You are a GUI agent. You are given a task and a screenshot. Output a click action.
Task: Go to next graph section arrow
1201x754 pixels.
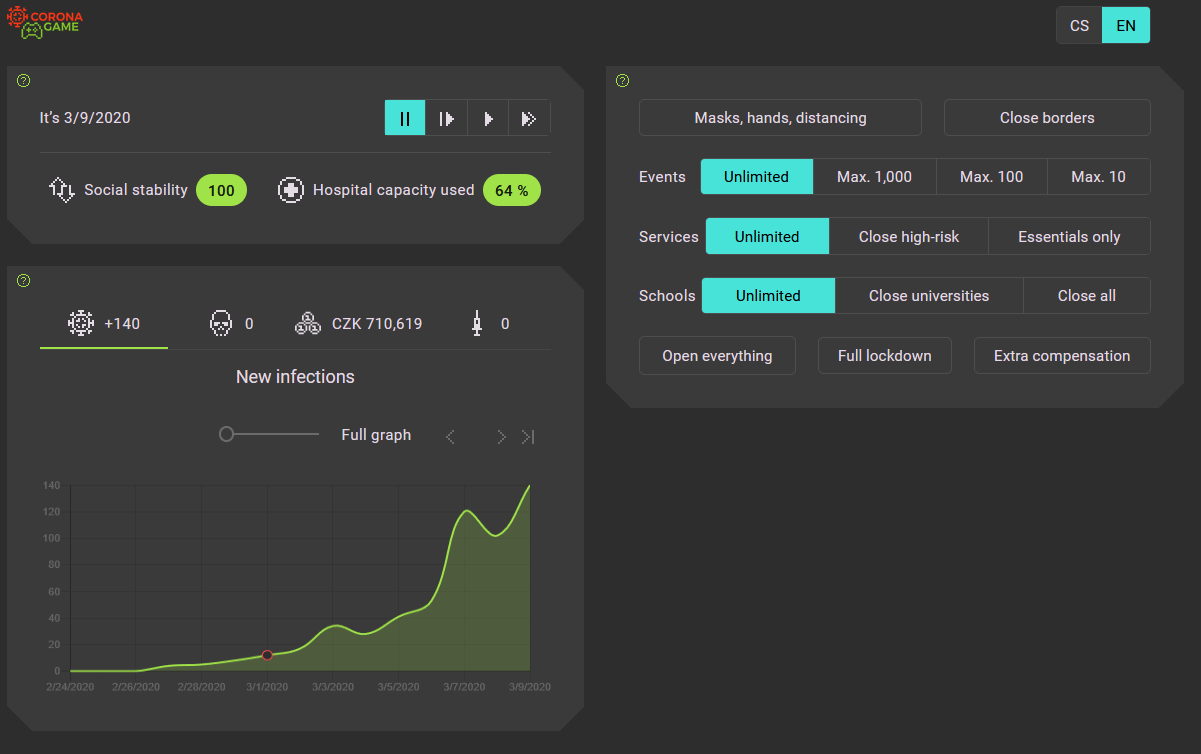[x=501, y=436]
